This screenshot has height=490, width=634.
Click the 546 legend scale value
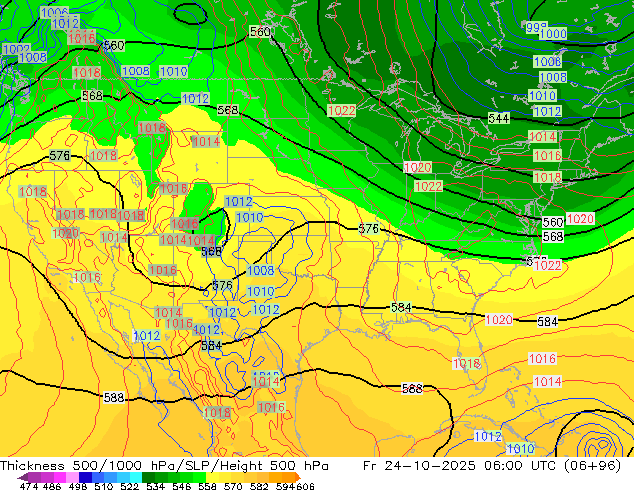(182, 486)
